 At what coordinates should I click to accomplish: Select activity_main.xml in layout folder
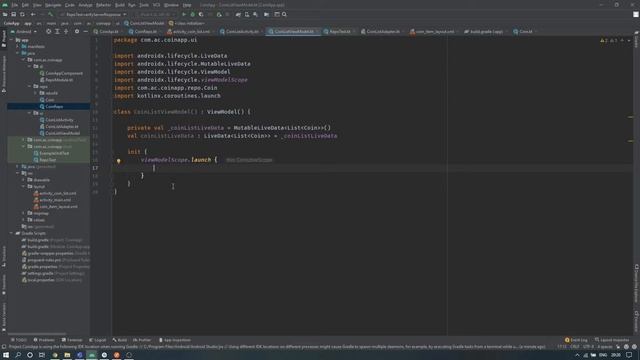tap(55, 200)
